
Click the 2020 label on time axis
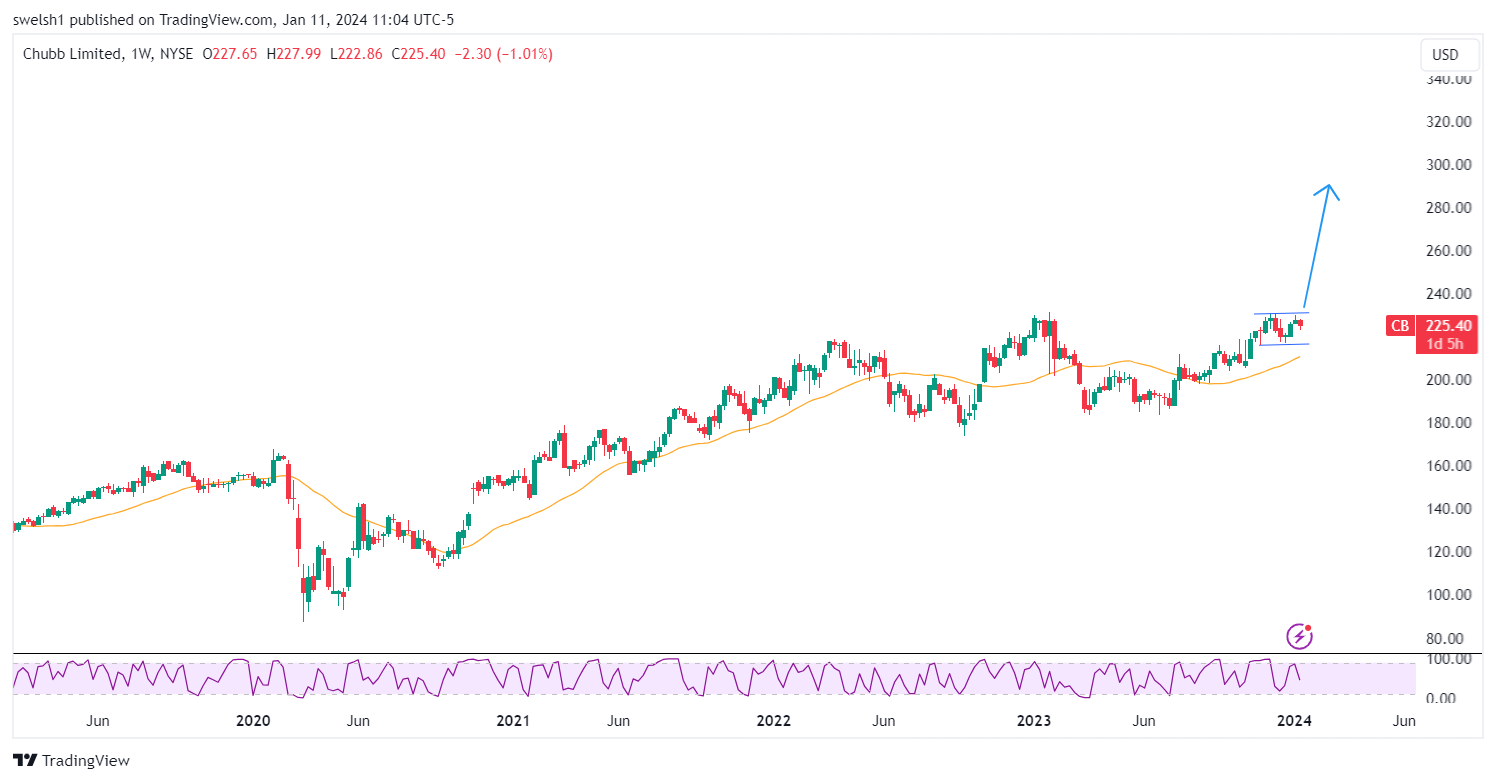(x=254, y=721)
